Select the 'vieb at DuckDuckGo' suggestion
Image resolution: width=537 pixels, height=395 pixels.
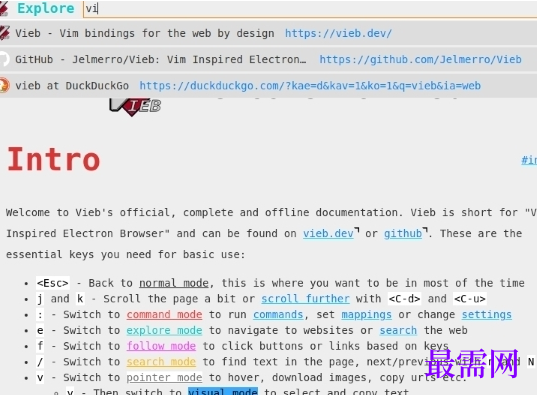[268, 85]
